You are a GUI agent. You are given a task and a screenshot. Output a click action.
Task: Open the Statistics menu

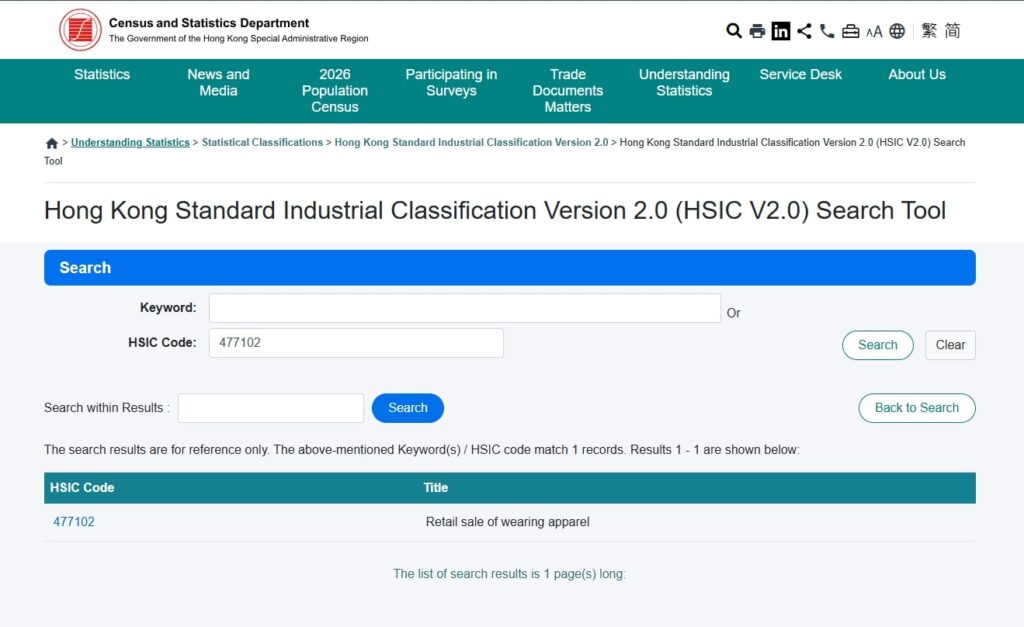(102, 74)
